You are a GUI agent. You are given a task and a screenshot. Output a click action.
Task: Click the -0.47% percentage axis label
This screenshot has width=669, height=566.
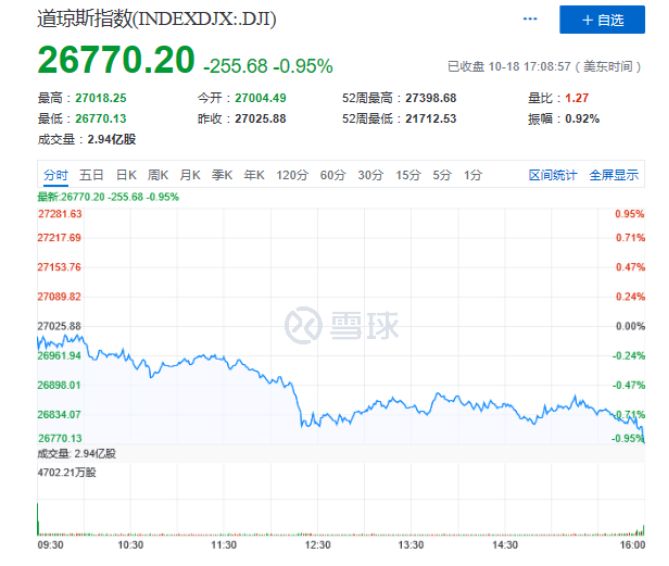tap(629, 385)
